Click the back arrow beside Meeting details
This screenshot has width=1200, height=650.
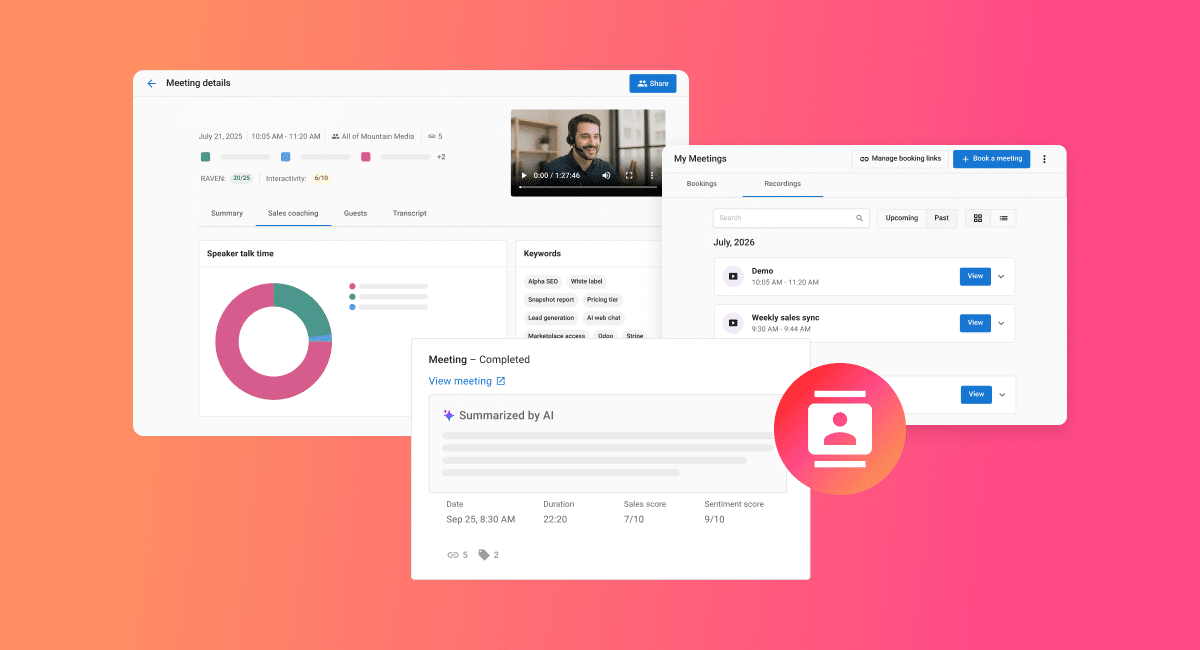pyautogui.click(x=152, y=84)
